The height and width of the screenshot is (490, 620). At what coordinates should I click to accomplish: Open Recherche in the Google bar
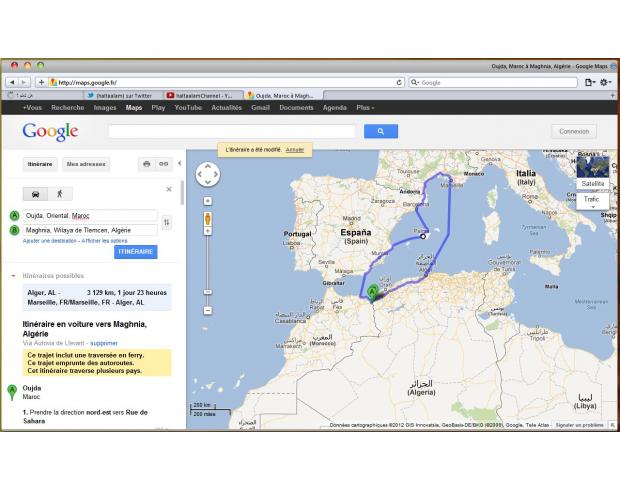(68, 108)
